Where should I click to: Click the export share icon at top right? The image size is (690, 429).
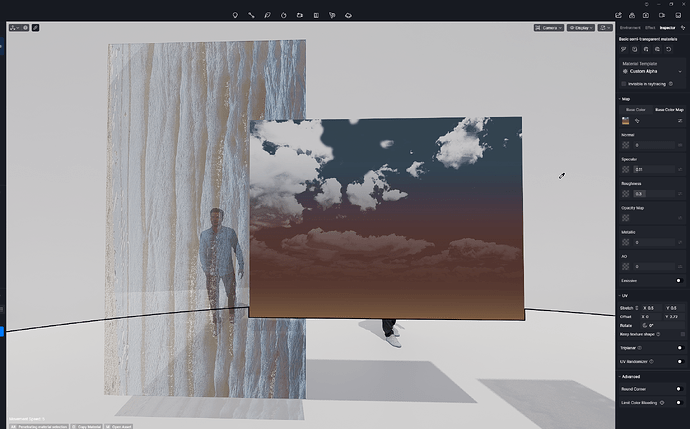click(x=619, y=16)
